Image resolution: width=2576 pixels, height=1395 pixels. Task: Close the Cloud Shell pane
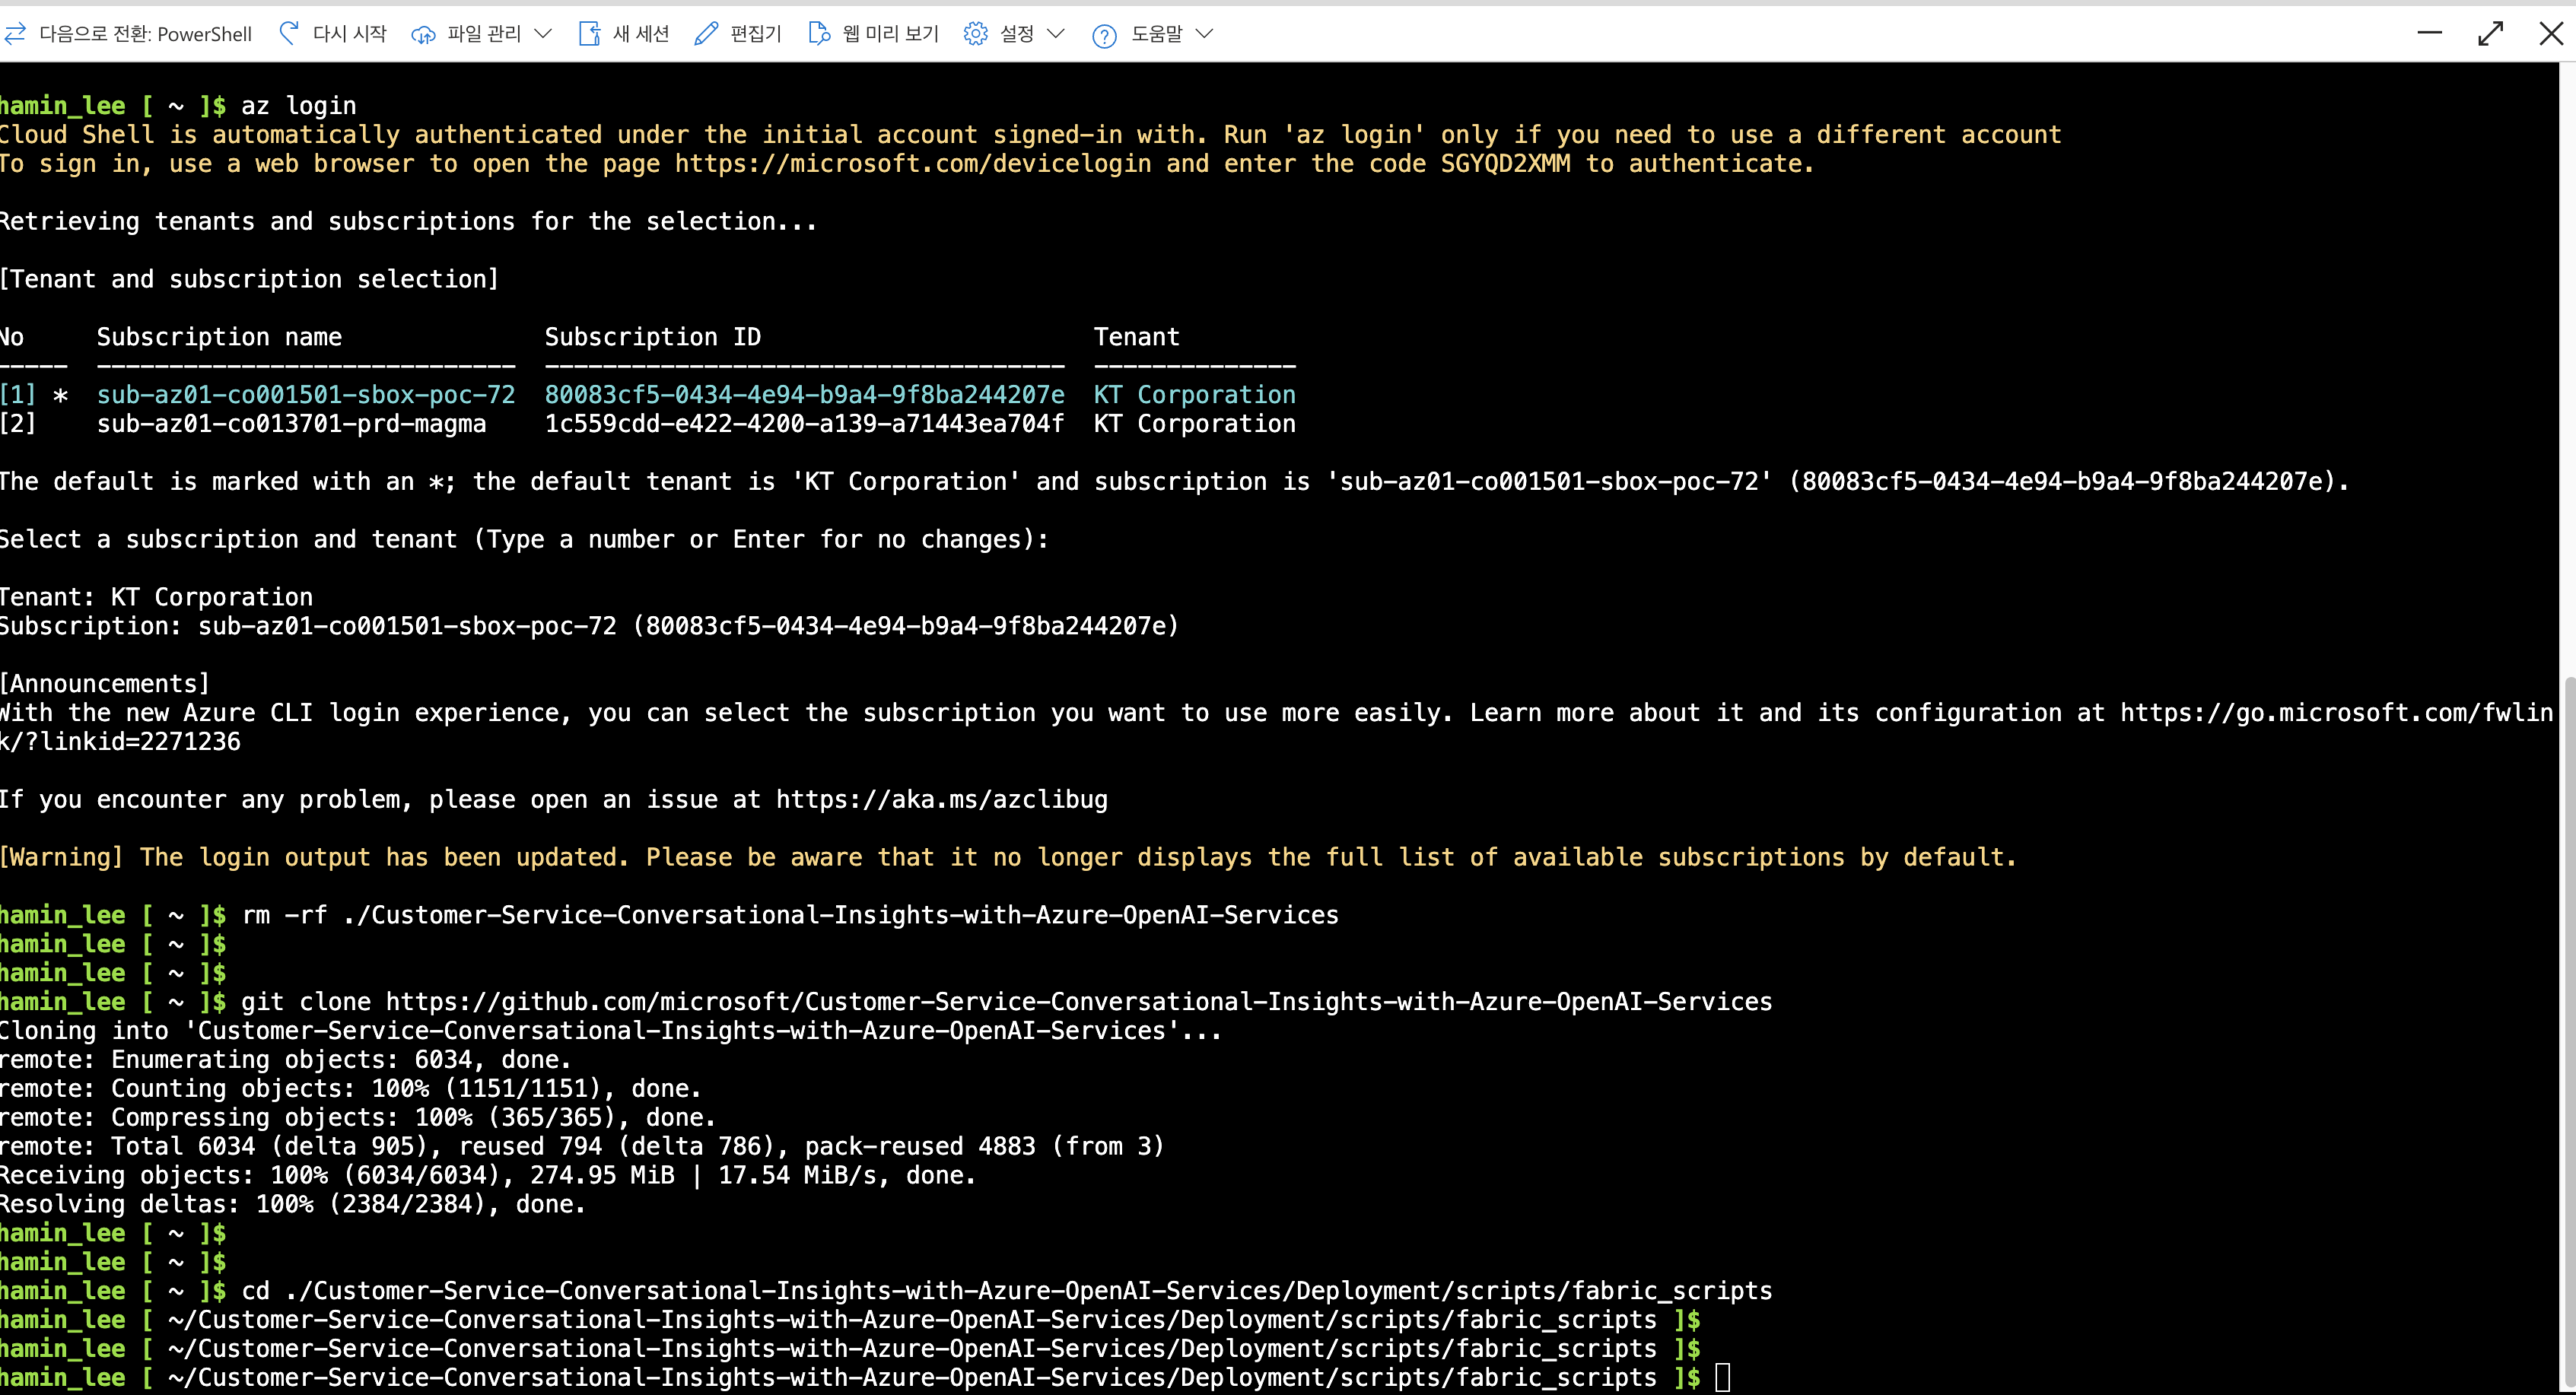tap(2551, 34)
